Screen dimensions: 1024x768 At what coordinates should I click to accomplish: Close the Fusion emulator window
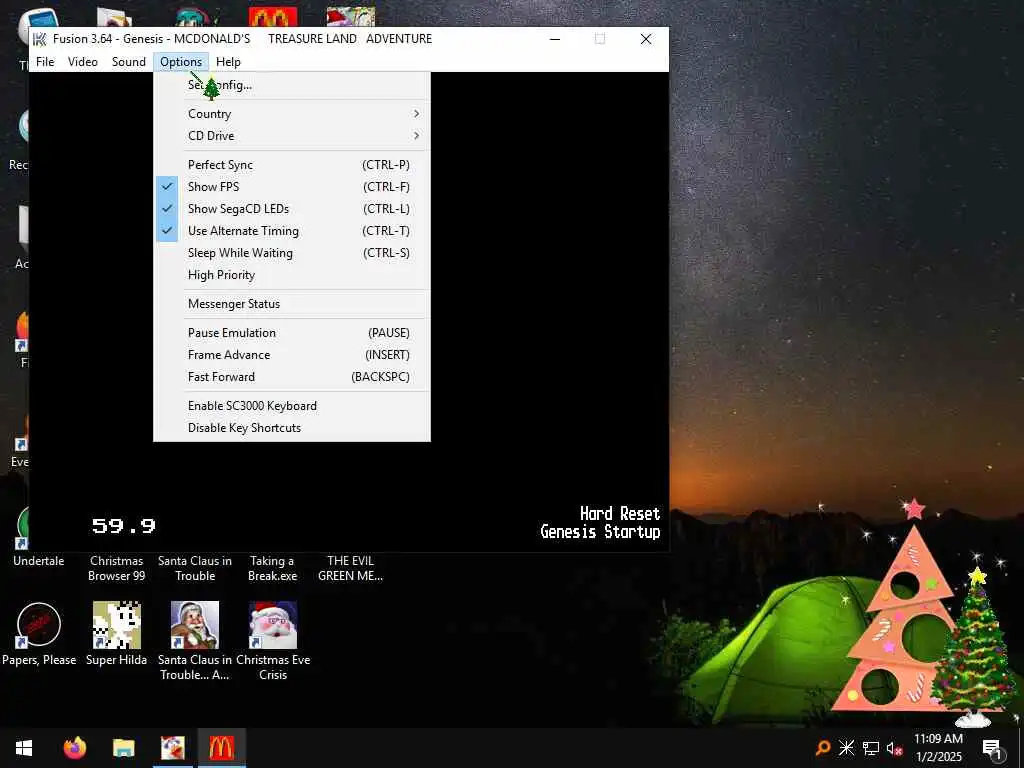(x=646, y=39)
